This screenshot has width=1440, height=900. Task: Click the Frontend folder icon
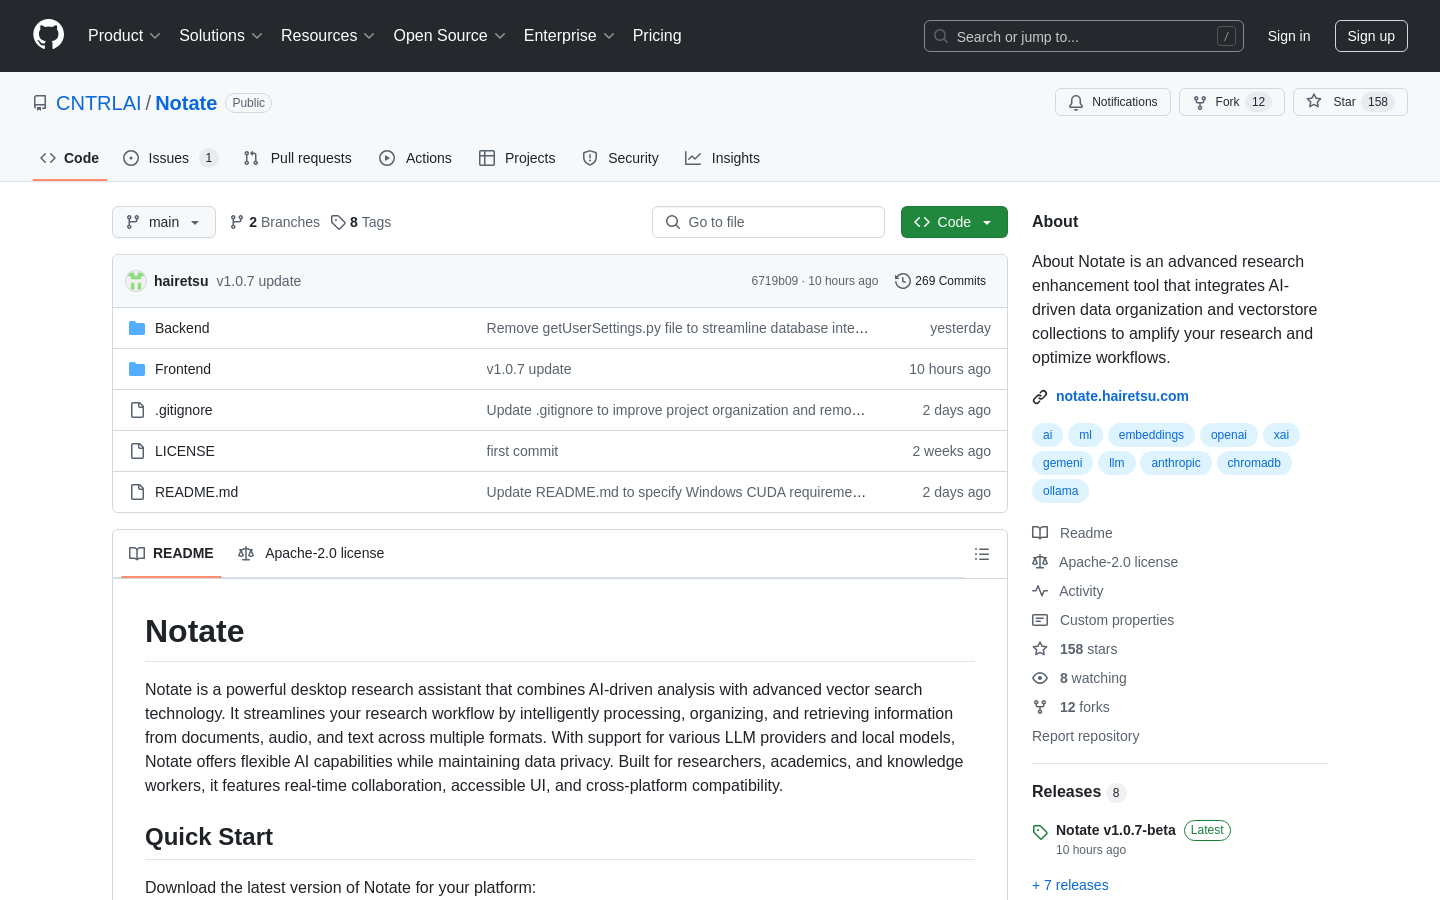[137, 369]
